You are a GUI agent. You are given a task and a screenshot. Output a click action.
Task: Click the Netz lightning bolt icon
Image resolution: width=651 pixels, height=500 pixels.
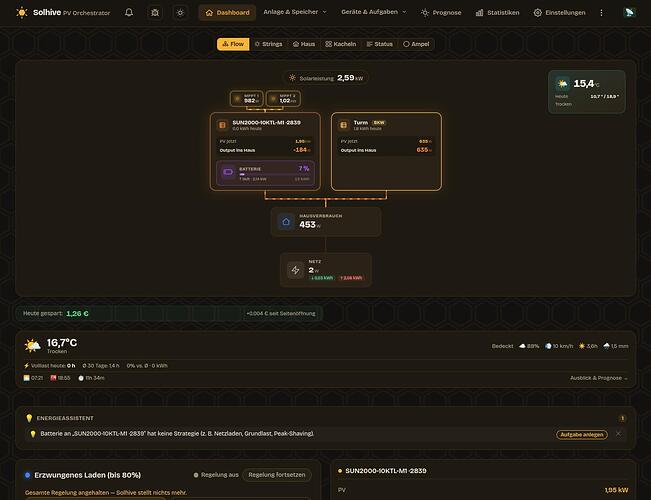(295, 270)
